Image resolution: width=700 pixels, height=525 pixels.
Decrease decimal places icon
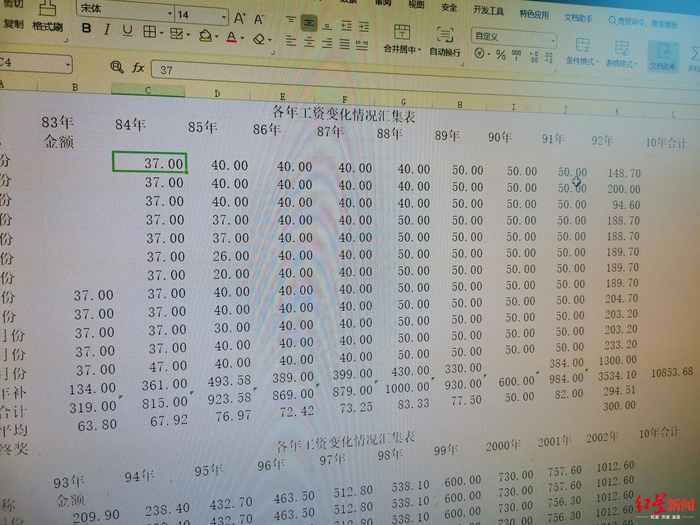(x=549, y=58)
